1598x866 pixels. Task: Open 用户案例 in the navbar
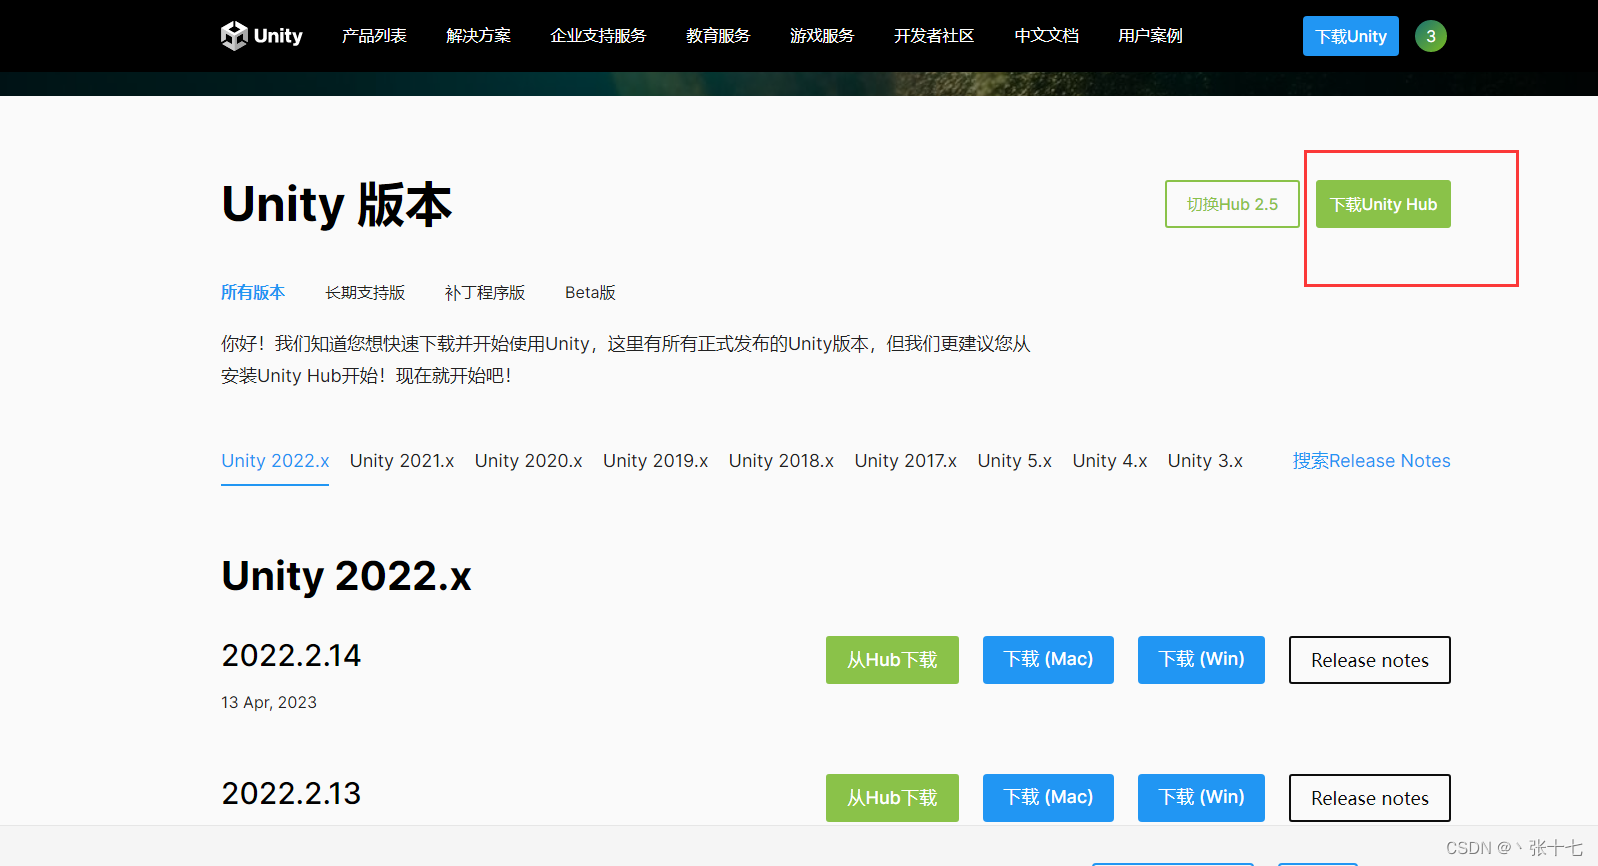pos(1150,36)
